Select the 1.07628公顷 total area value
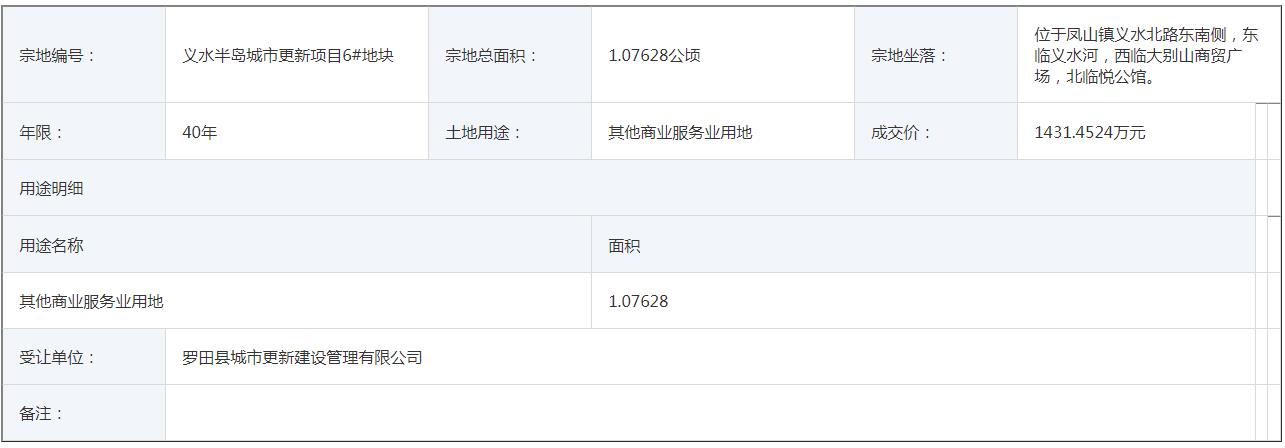1285x448 pixels. [x=654, y=55]
